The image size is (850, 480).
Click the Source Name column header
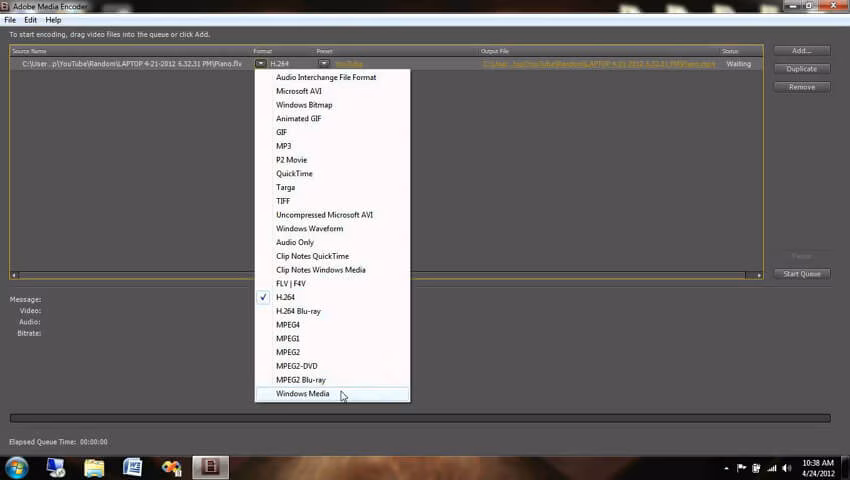coord(29,51)
